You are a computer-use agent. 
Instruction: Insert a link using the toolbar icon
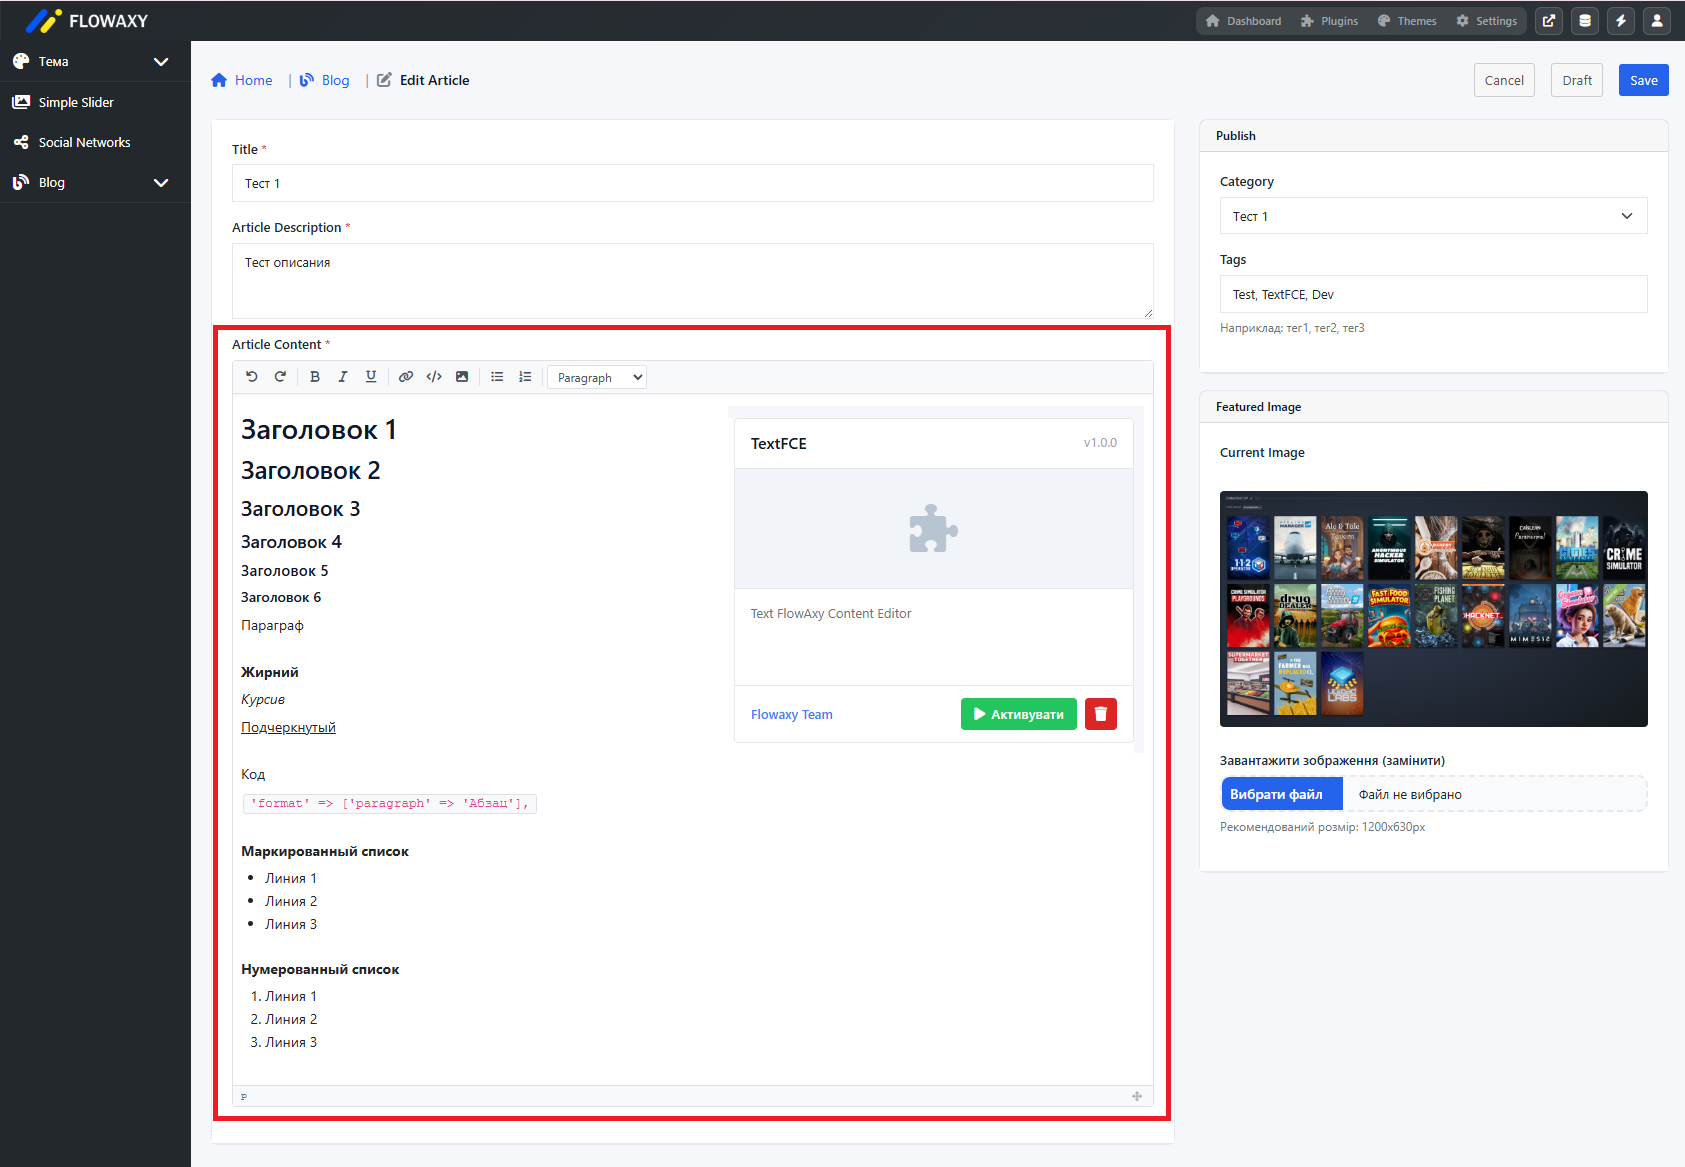tap(406, 377)
